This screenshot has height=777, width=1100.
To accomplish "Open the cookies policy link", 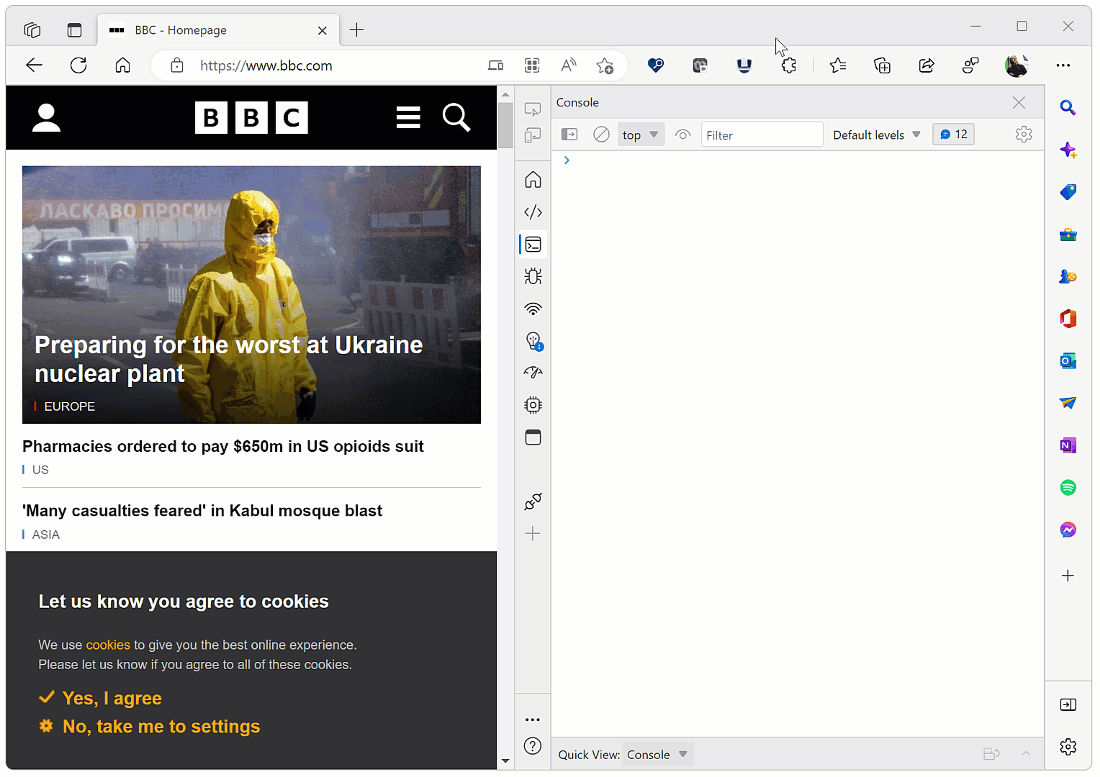I will pyautogui.click(x=108, y=644).
